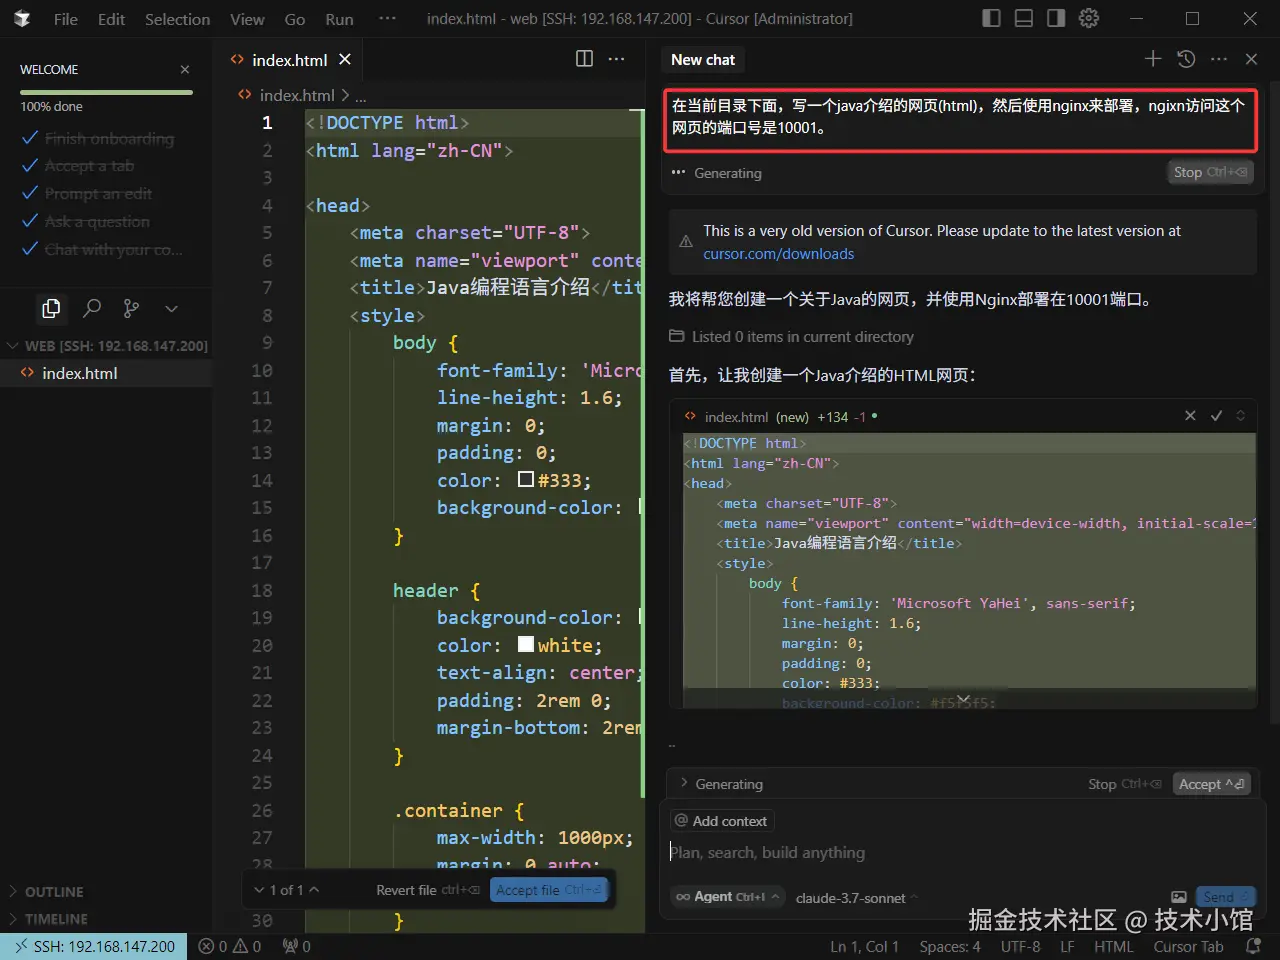Open notifications bell in status bar

[x=1253, y=946]
